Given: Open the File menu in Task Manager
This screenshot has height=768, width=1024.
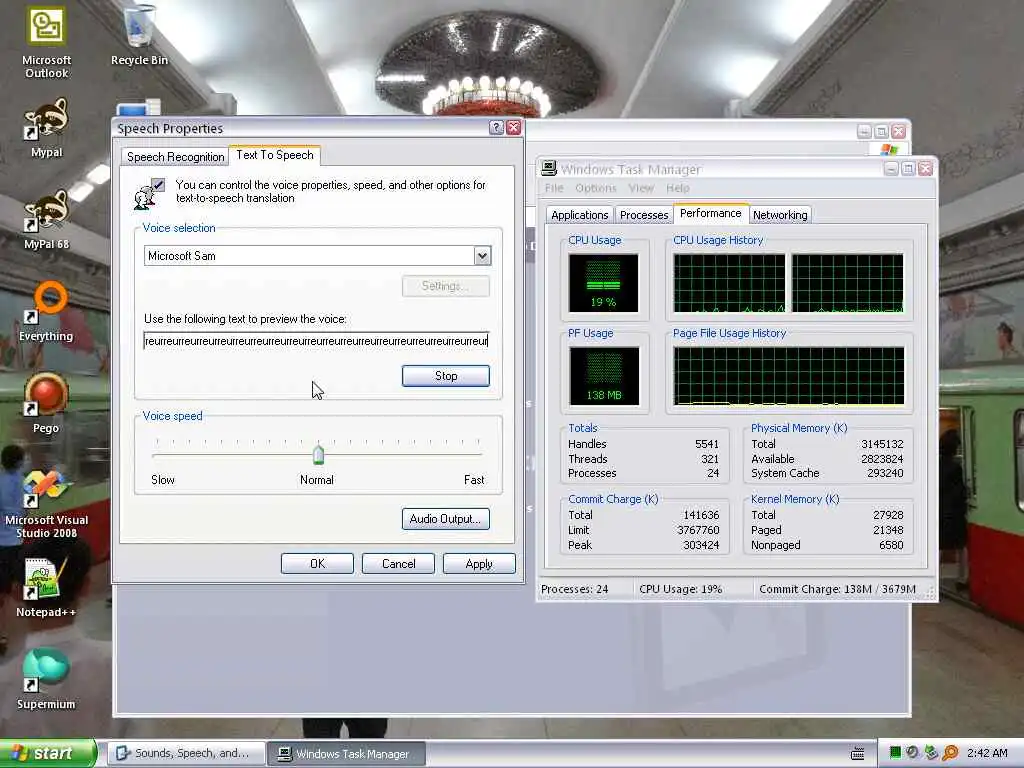Looking at the screenshot, I should [554, 188].
